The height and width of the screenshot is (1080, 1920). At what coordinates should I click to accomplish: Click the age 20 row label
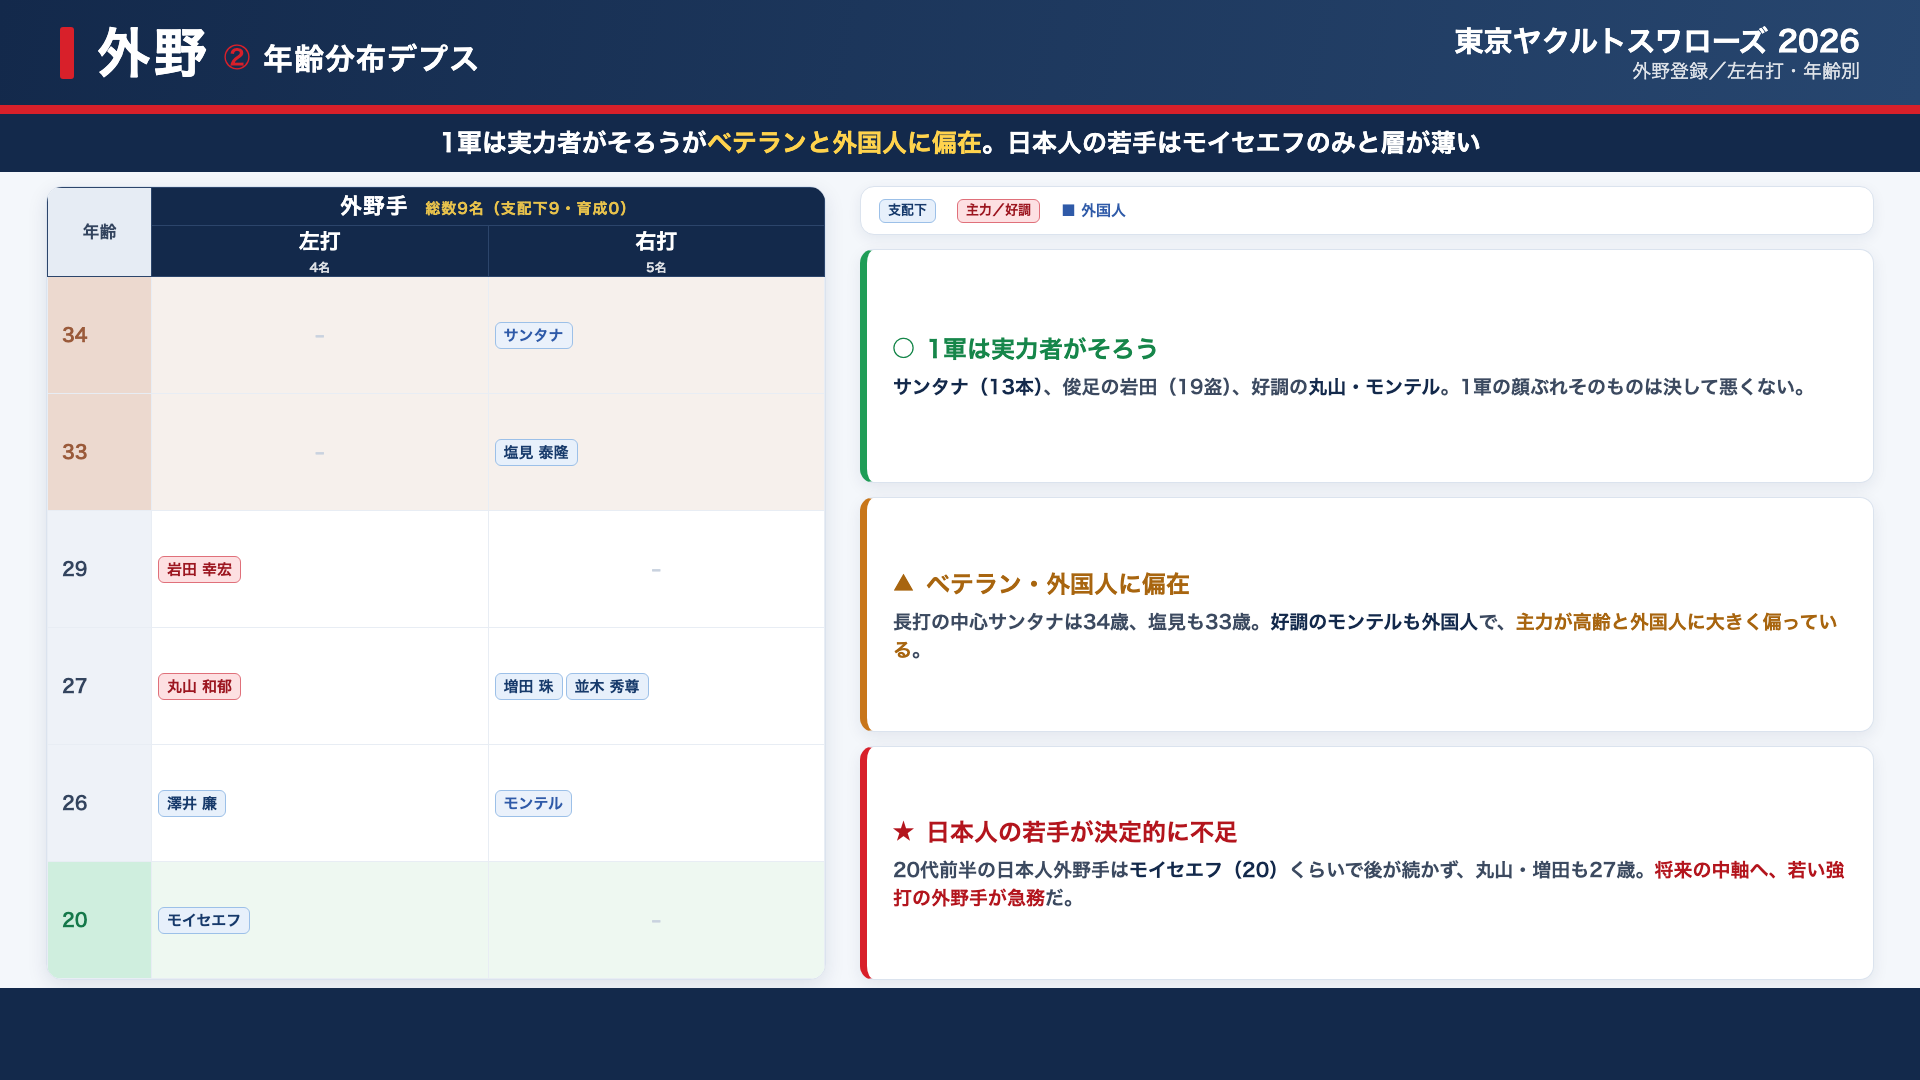tap(75, 920)
